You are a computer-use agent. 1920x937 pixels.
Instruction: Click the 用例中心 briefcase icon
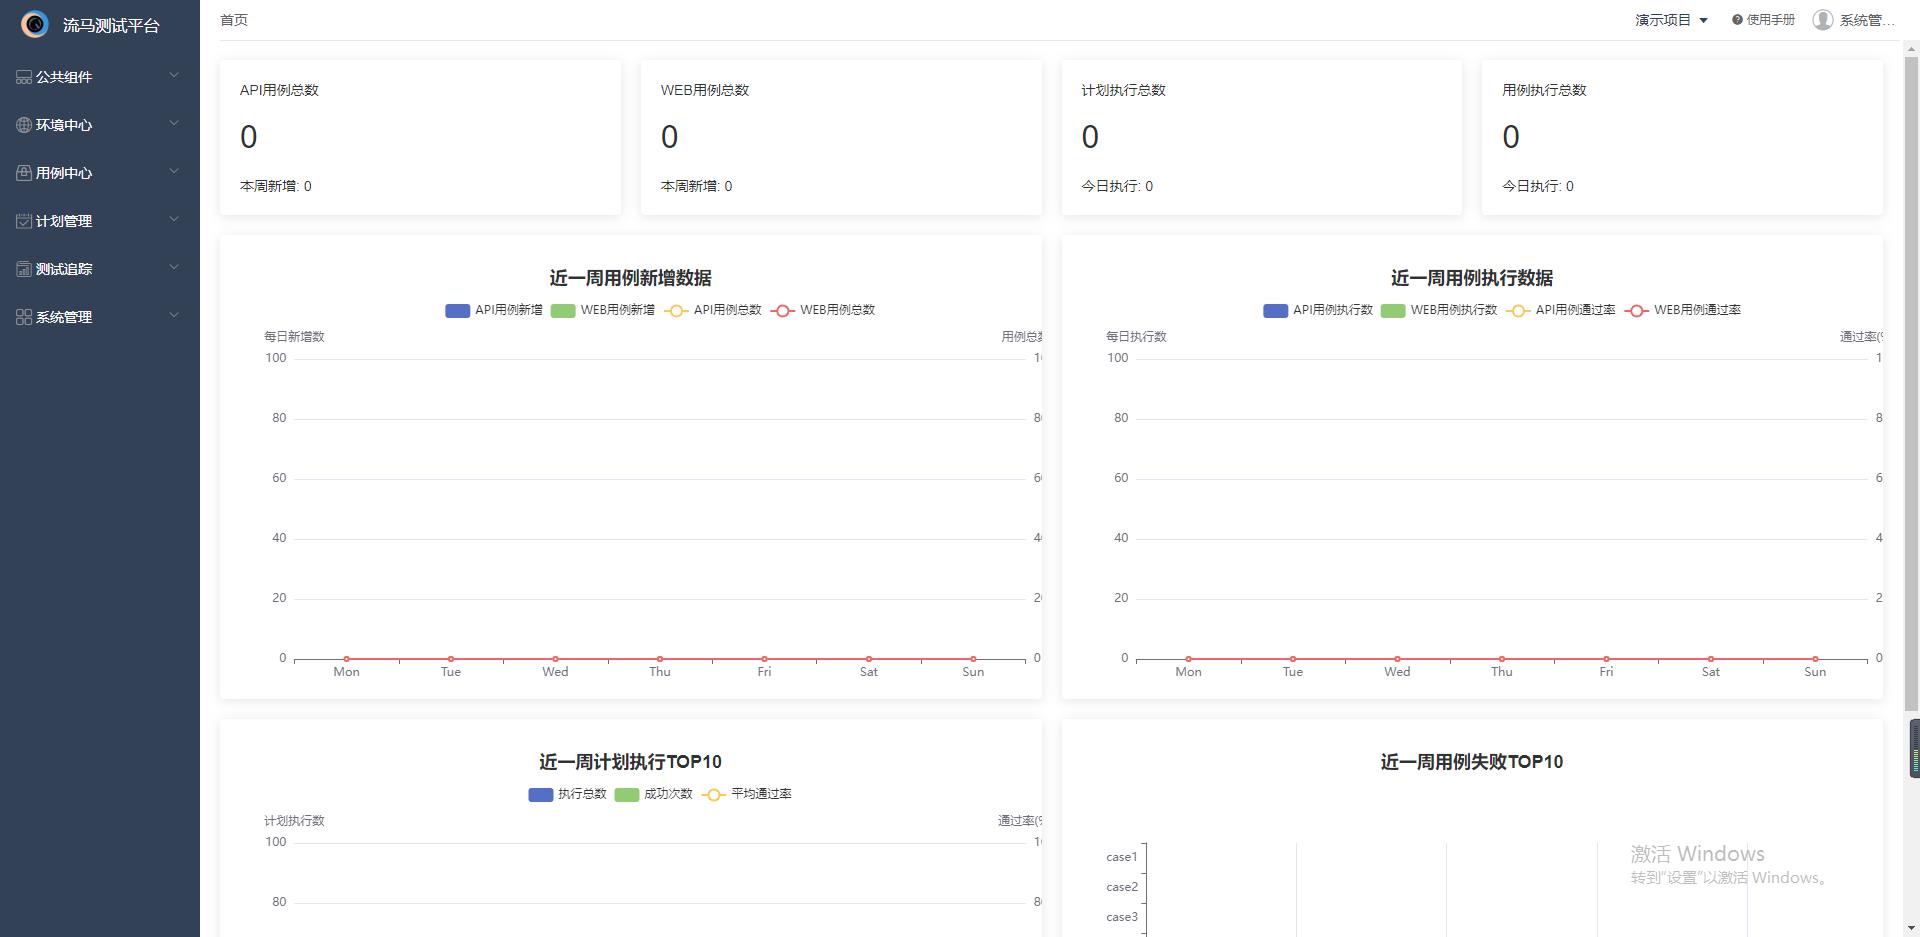[24, 173]
